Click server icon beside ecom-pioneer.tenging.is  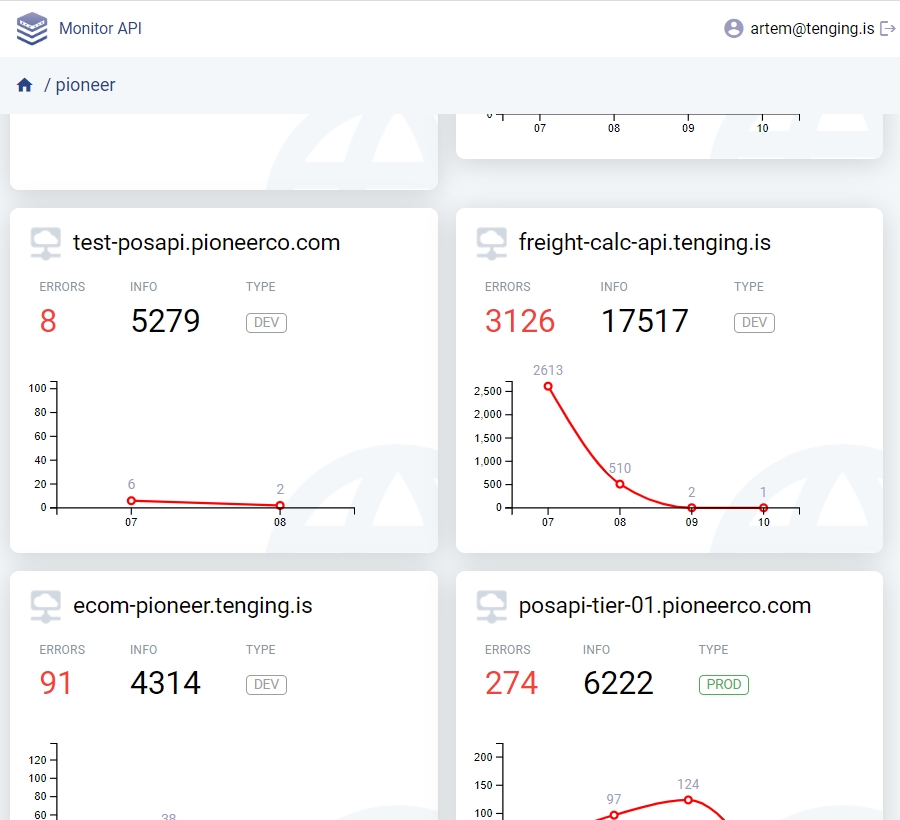coord(45,606)
